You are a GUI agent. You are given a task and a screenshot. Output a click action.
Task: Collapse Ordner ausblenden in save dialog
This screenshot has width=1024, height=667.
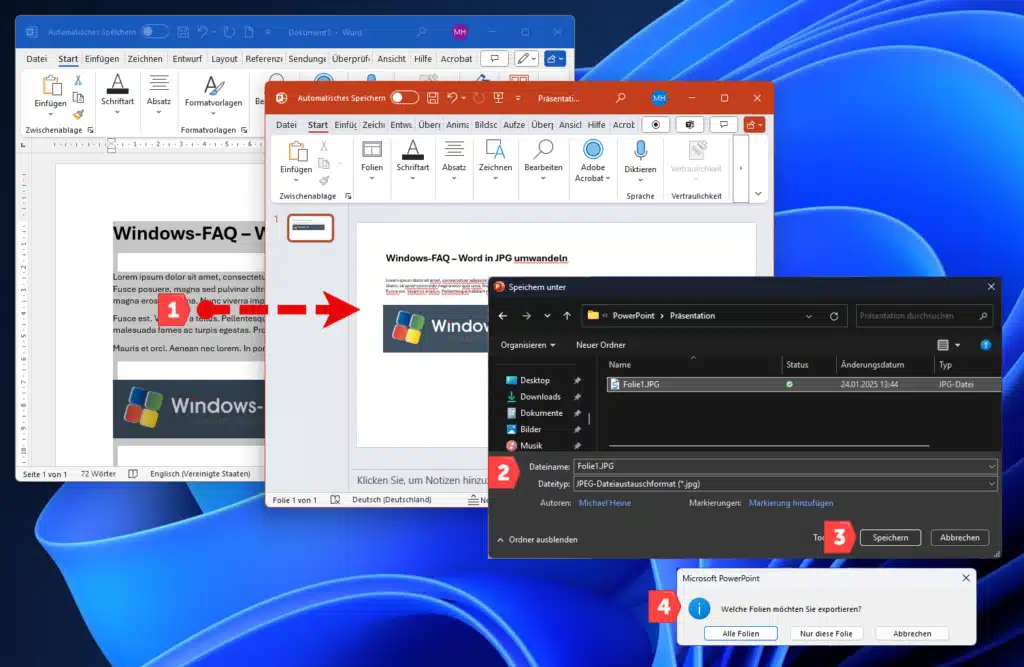coord(537,540)
